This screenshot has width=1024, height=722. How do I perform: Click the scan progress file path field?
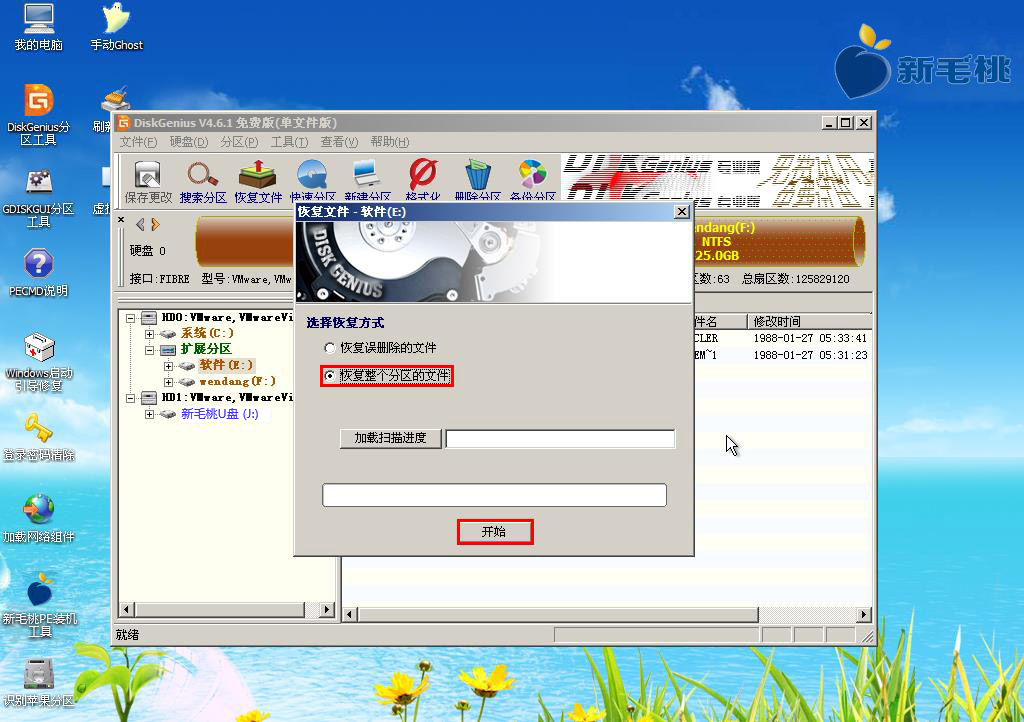point(560,439)
